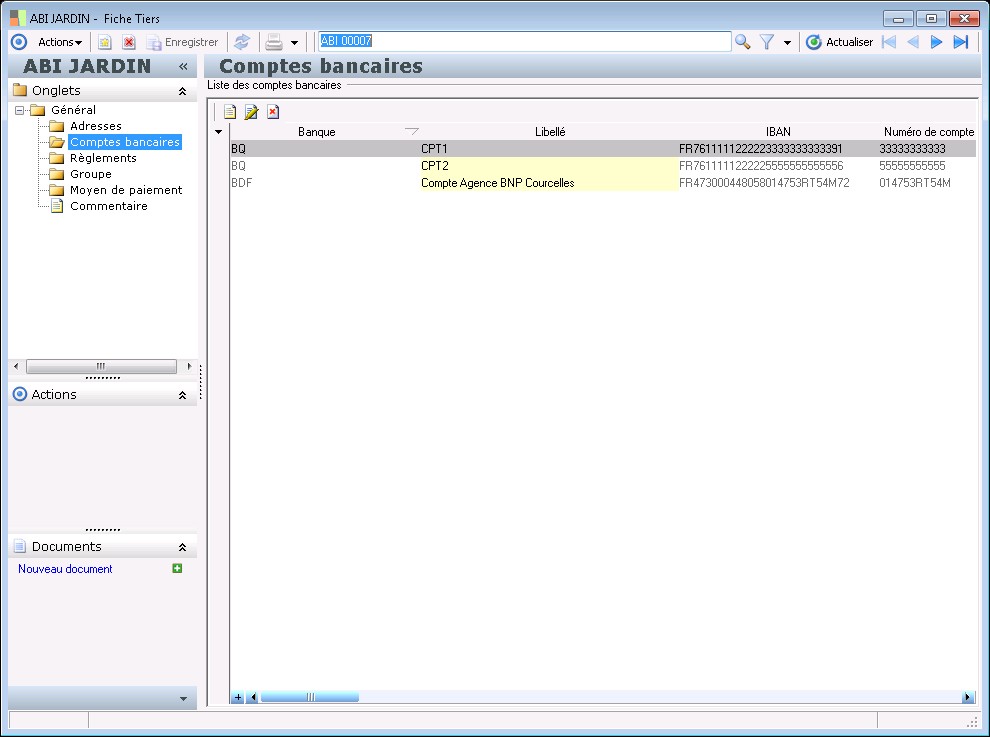Click the tree scroll right arrow
This screenshot has height=737, width=990.
[189, 366]
